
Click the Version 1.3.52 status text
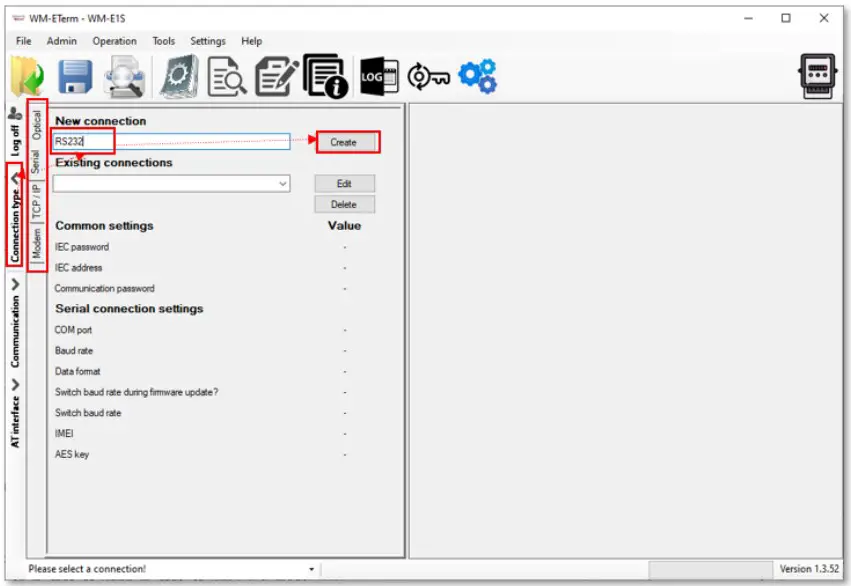coord(809,569)
